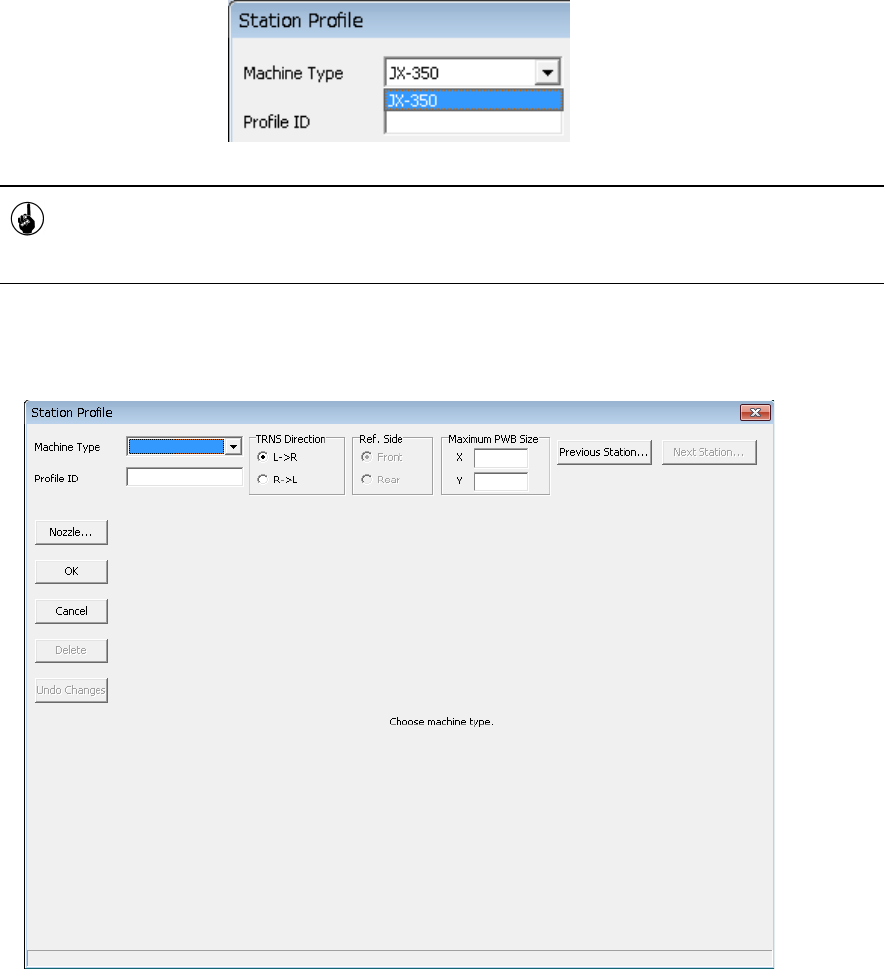Open the Previous Station dialog
Image resolution: width=884 pixels, height=969 pixels.
pyautogui.click(x=604, y=452)
